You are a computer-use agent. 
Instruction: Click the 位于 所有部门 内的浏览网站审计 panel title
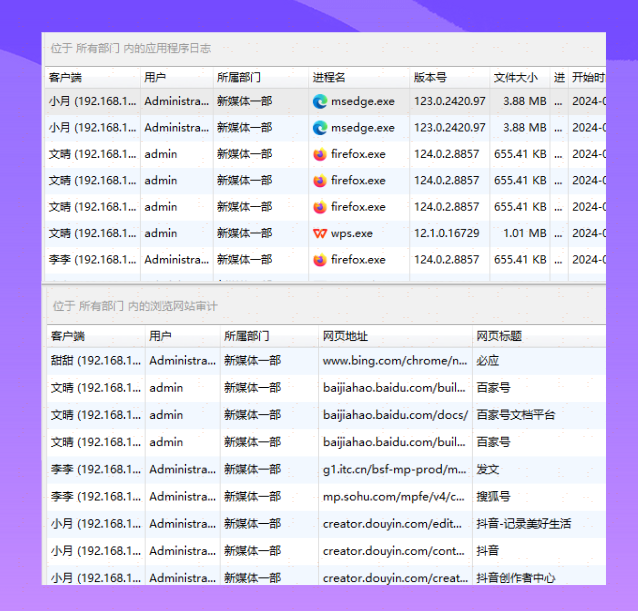(135, 306)
